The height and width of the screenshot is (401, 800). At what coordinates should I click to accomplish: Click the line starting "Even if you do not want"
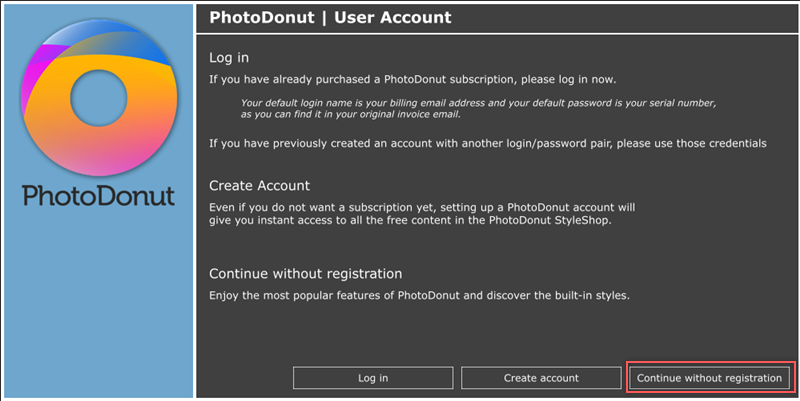(423, 207)
